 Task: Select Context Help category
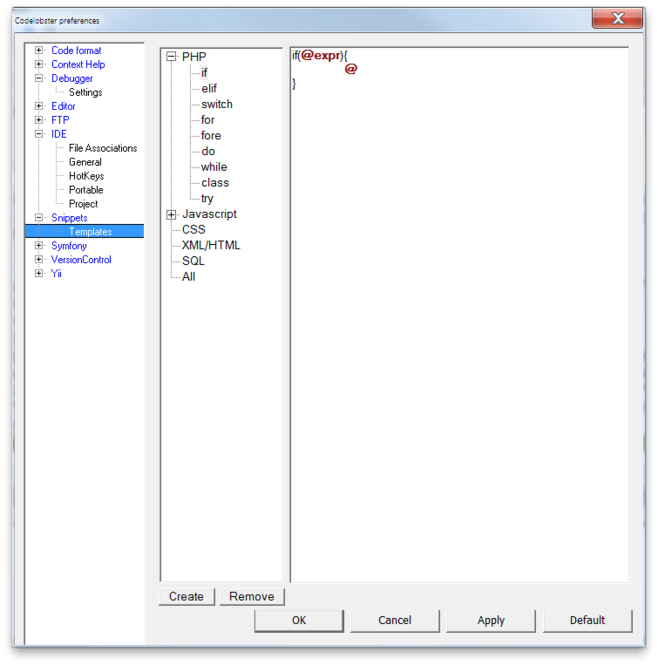point(78,64)
